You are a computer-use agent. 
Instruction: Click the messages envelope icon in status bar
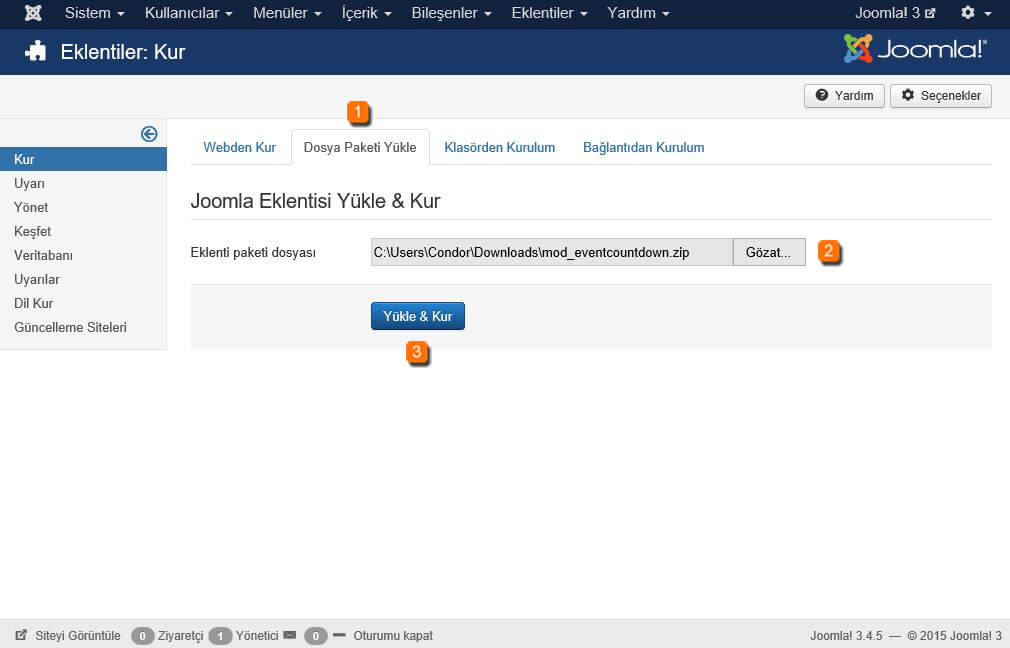click(x=290, y=635)
